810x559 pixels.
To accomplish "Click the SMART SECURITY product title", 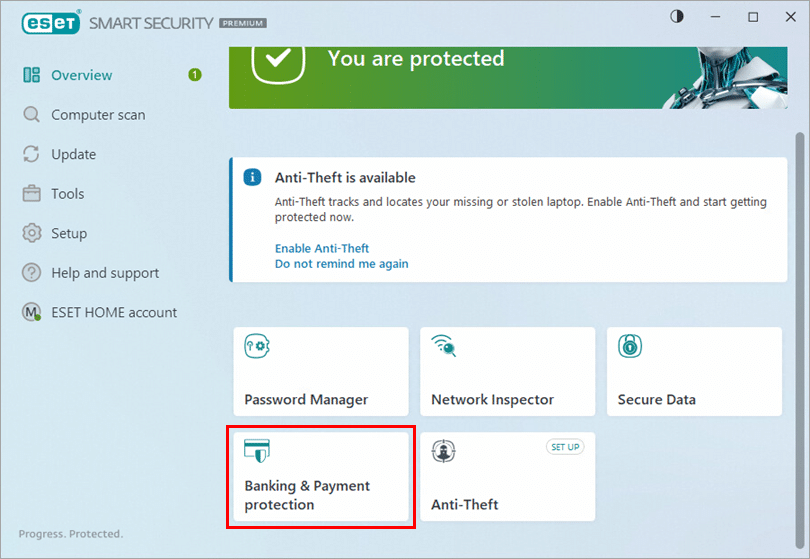I will [x=151, y=23].
